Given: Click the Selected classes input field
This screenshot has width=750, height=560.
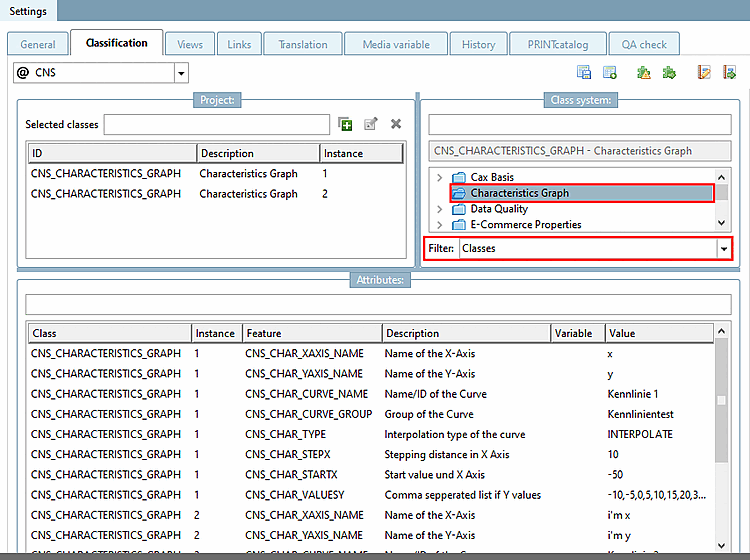Looking at the screenshot, I should [216, 124].
